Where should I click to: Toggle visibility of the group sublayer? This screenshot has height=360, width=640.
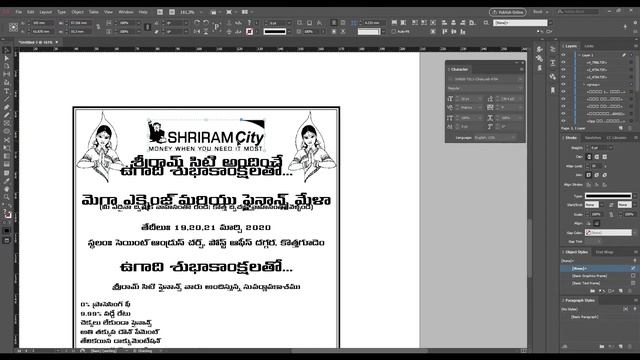564,84
